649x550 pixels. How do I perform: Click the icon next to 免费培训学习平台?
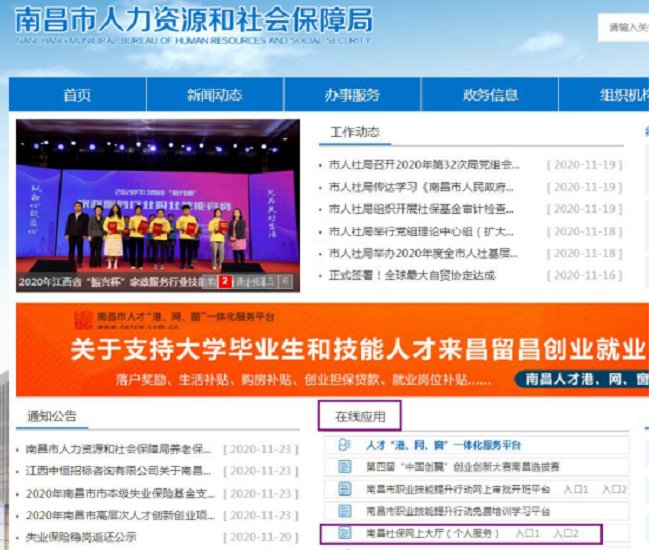pos(345,511)
